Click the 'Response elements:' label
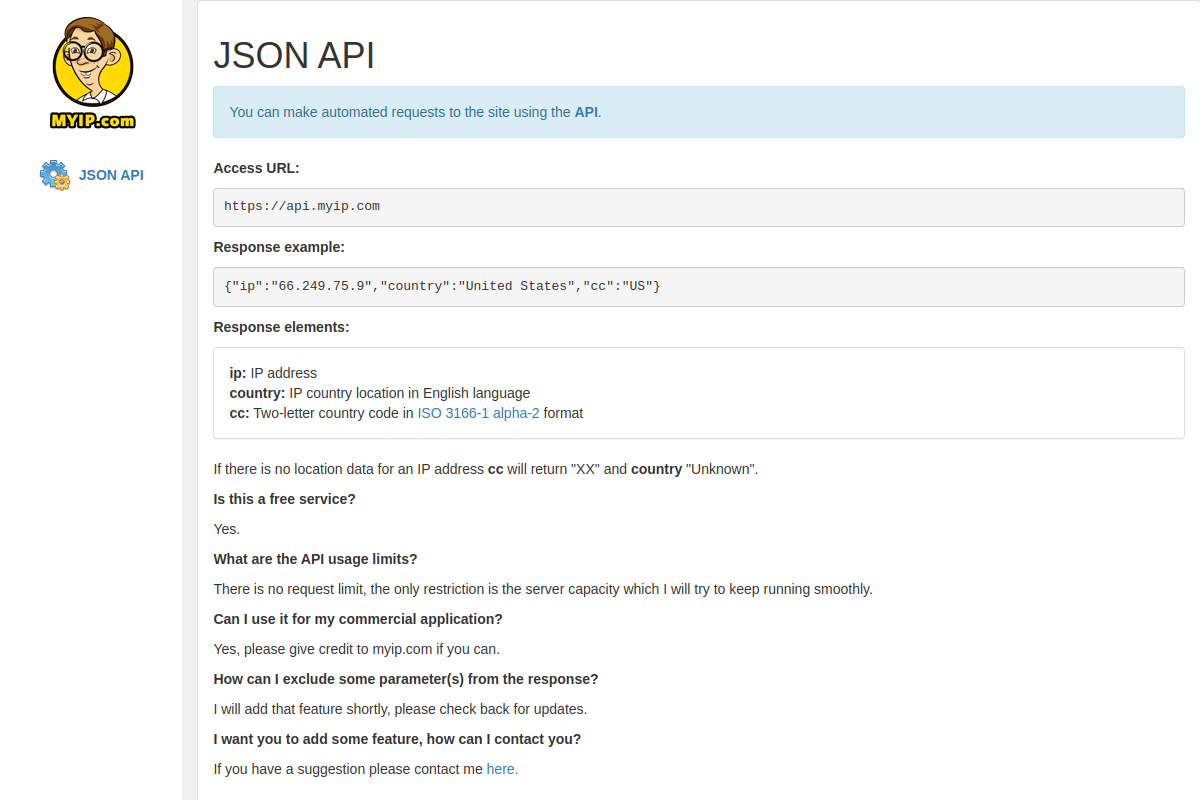The width and height of the screenshot is (1200, 800). 282,327
